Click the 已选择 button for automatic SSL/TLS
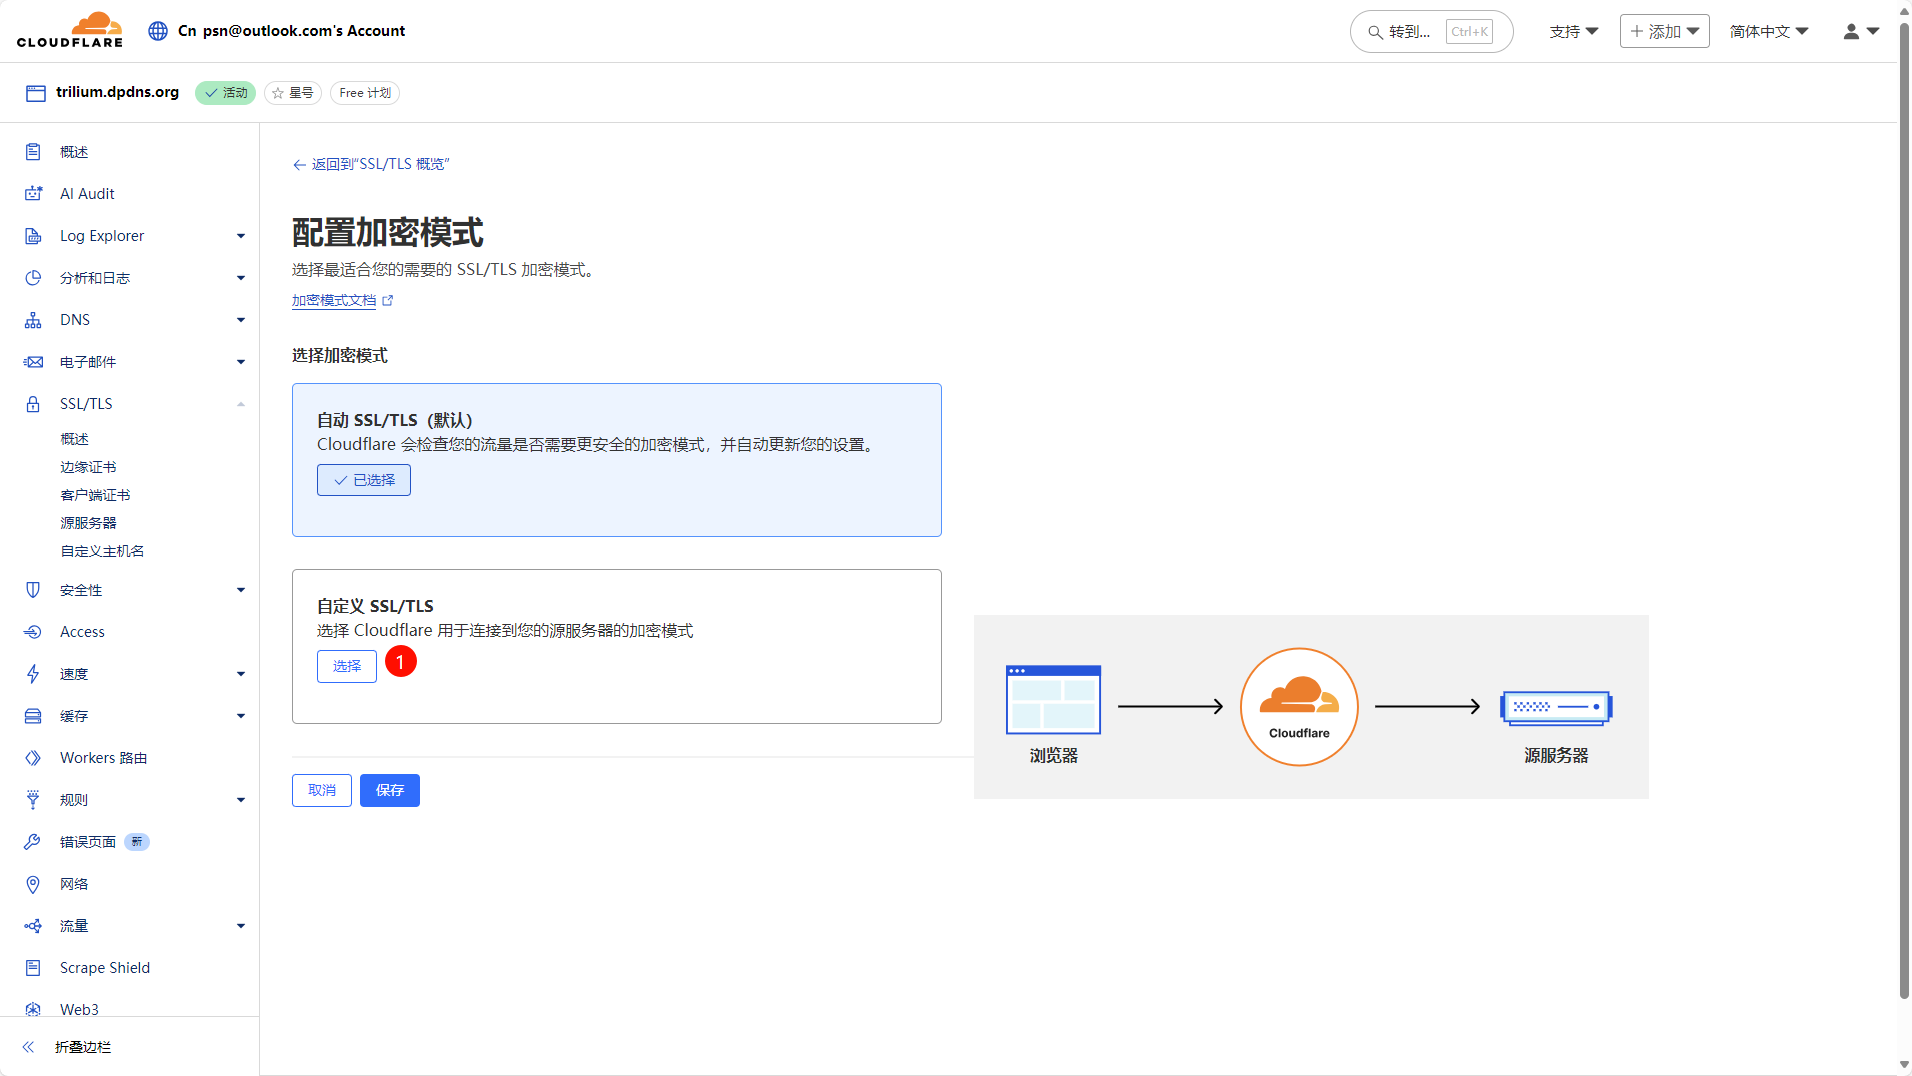This screenshot has height=1076, width=1912. [364, 480]
